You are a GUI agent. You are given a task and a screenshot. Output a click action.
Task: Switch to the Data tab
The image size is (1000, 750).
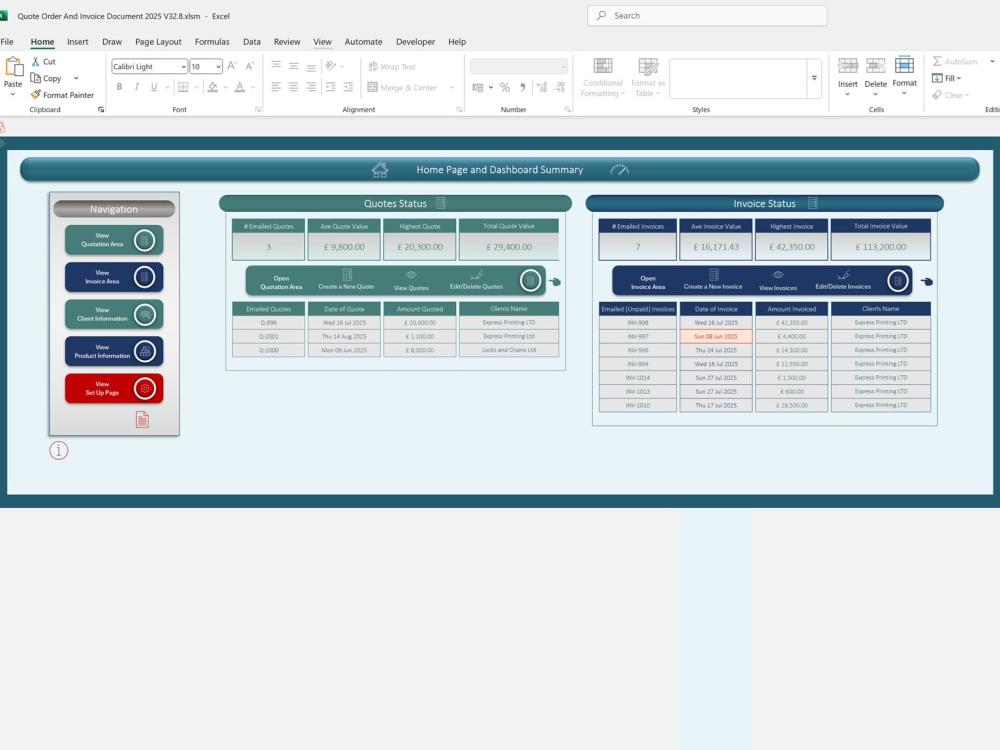(251, 41)
